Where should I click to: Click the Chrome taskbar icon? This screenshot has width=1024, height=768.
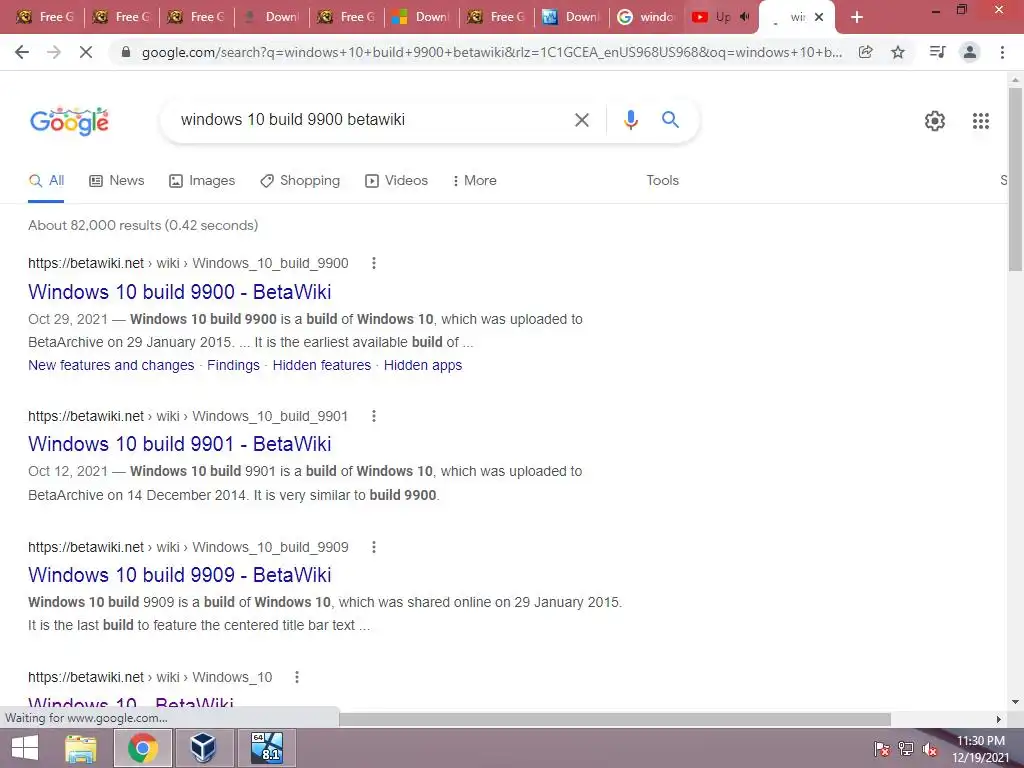pyautogui.click(x=143, y=748)
